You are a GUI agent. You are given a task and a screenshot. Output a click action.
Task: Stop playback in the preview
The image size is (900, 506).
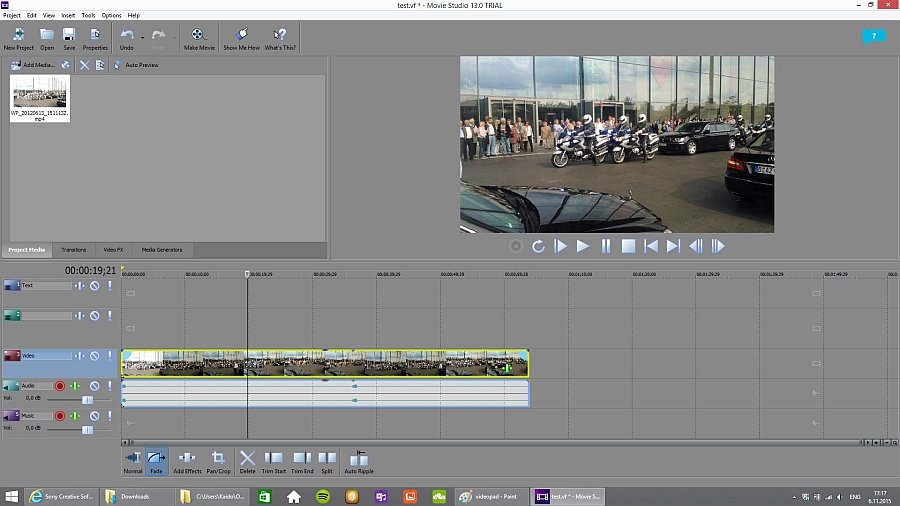[629, 246]
